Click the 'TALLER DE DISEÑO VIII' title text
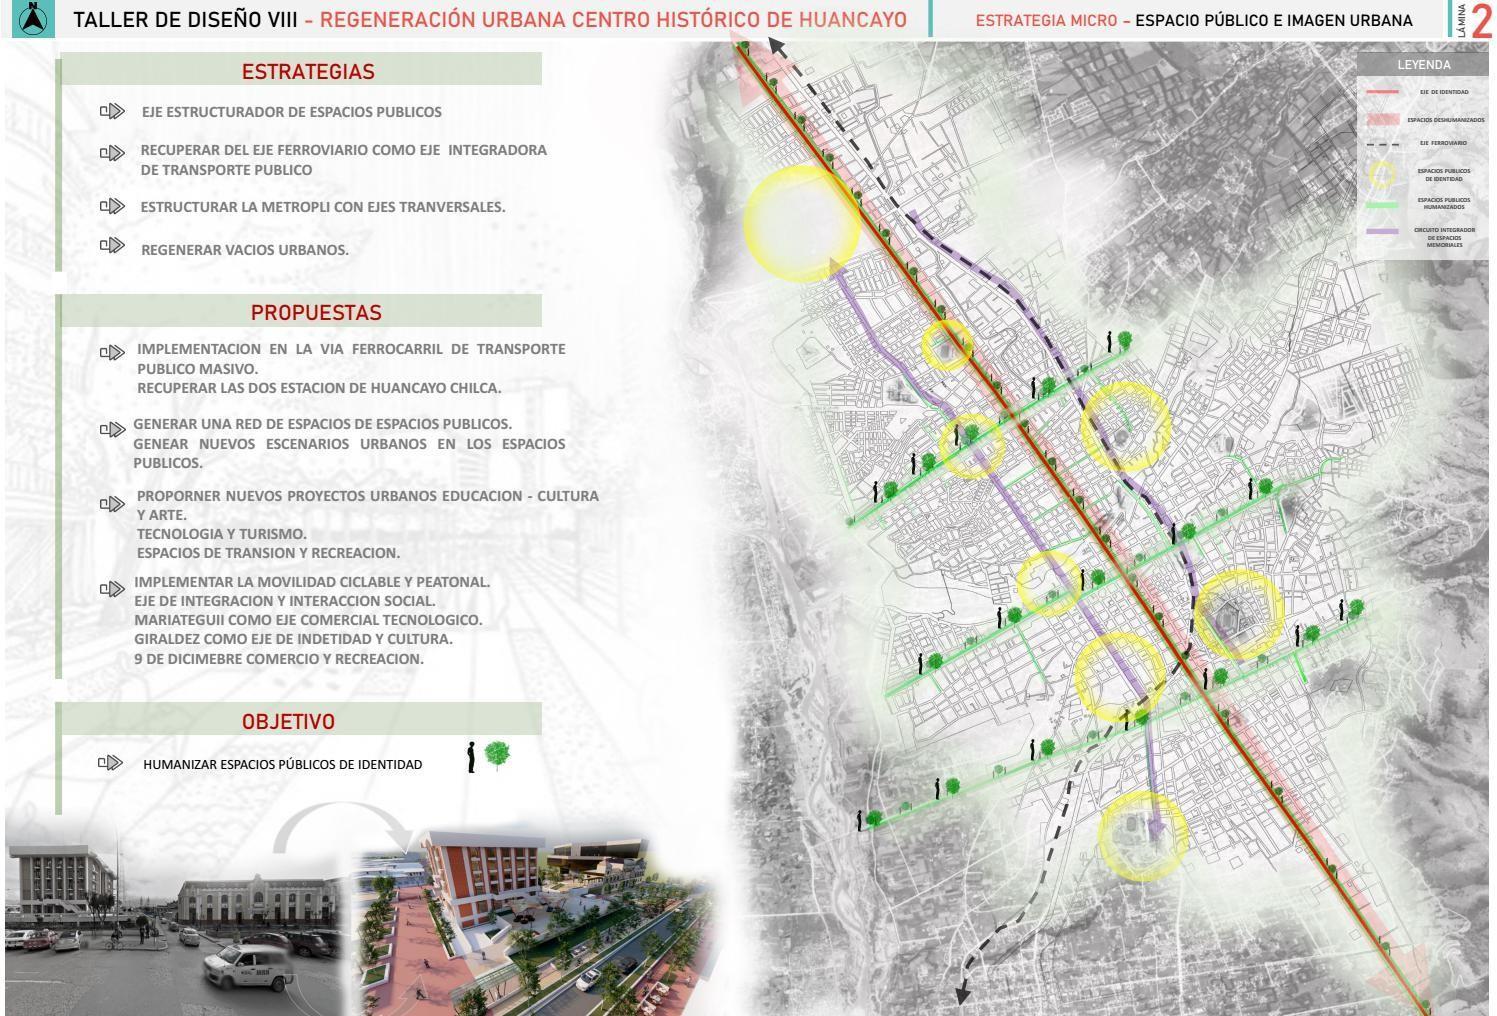The height and width of the screenshot is (1016, 1497). (185, 20)
